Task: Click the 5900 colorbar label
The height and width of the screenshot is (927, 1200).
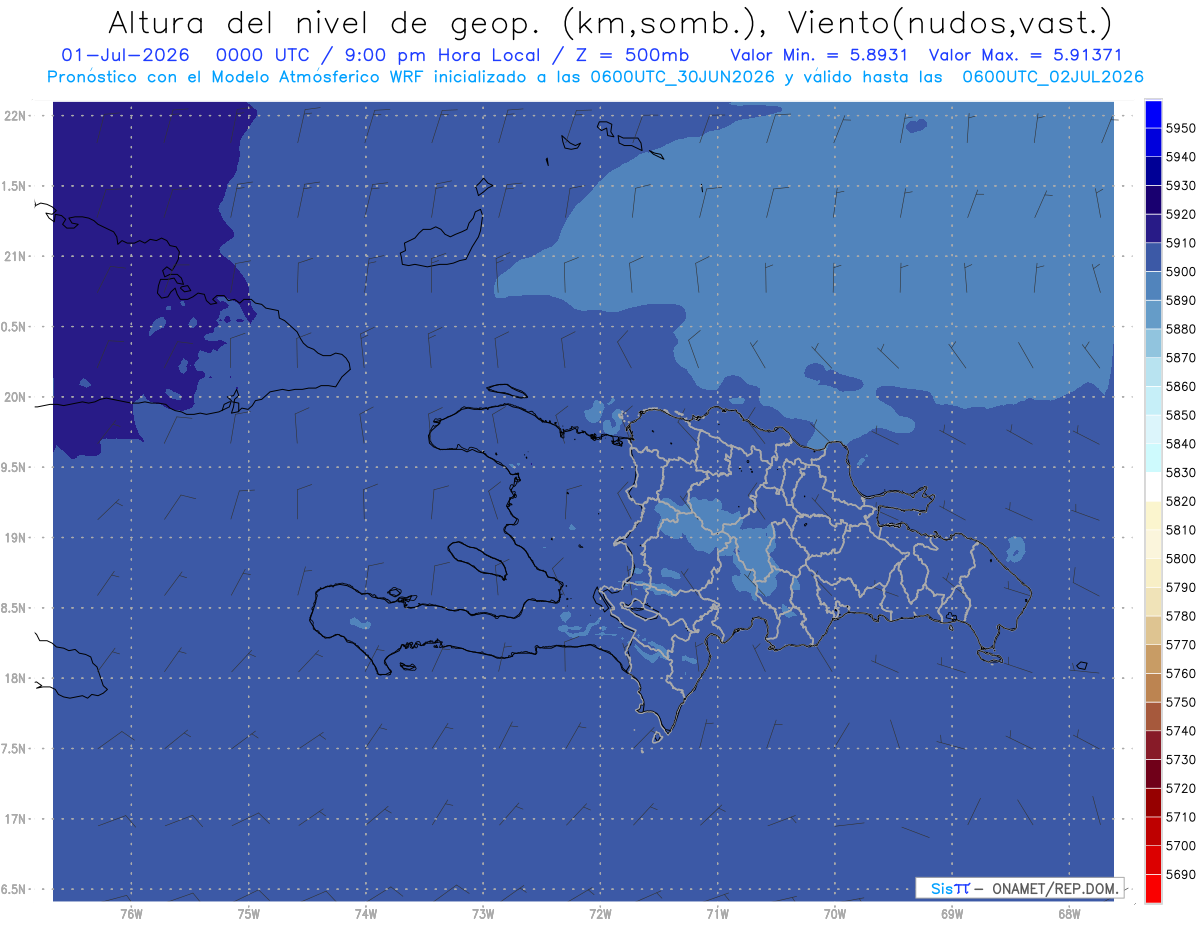Action: pyautogui.click(x=1181, y=272)
